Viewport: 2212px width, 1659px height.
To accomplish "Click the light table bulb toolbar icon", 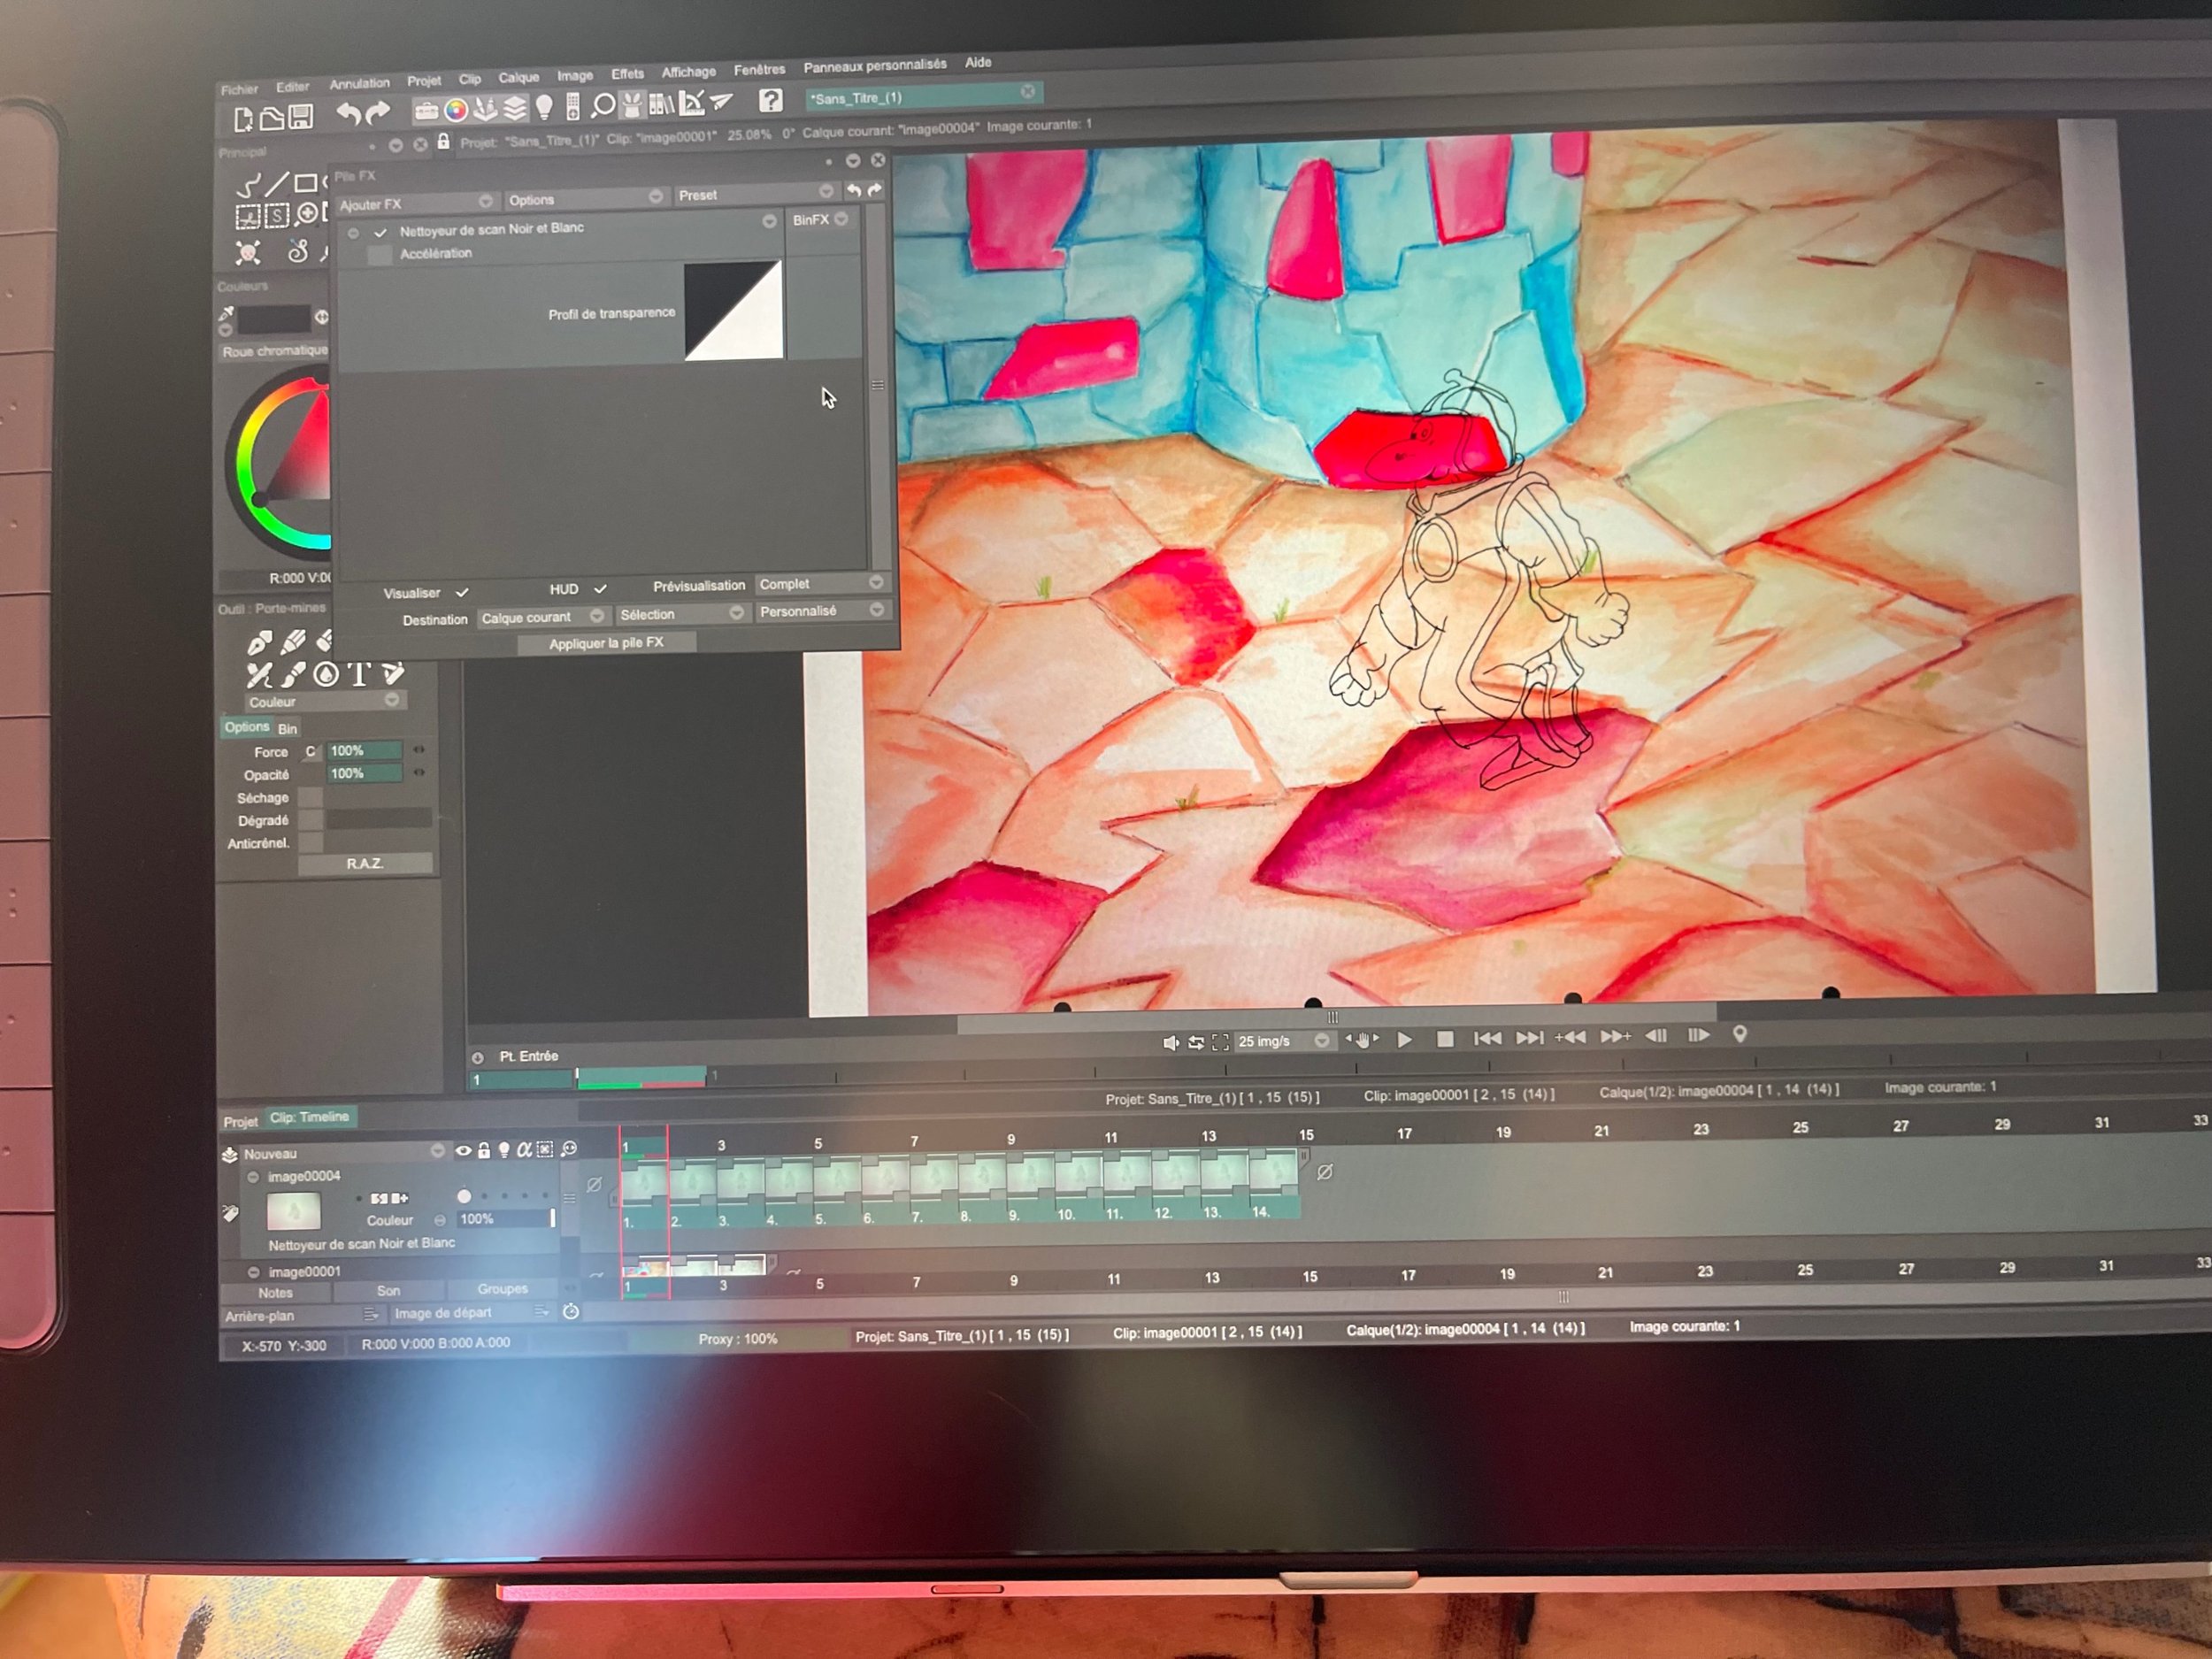I will click(x=544, y=107).
